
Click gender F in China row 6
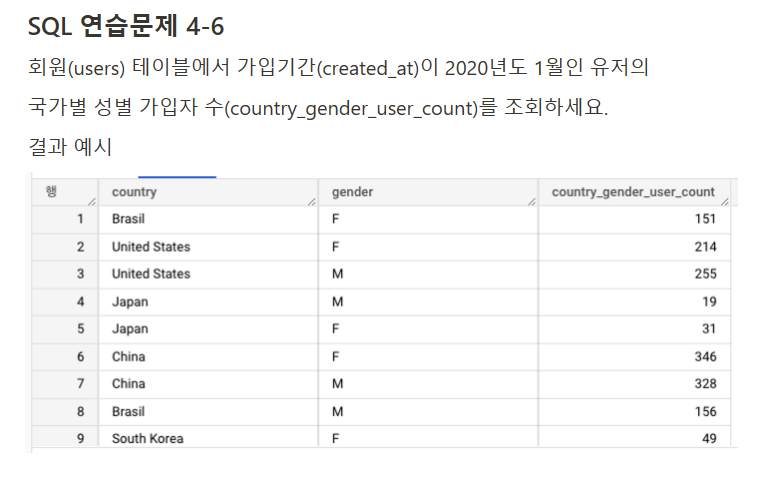tap(335, 357)
